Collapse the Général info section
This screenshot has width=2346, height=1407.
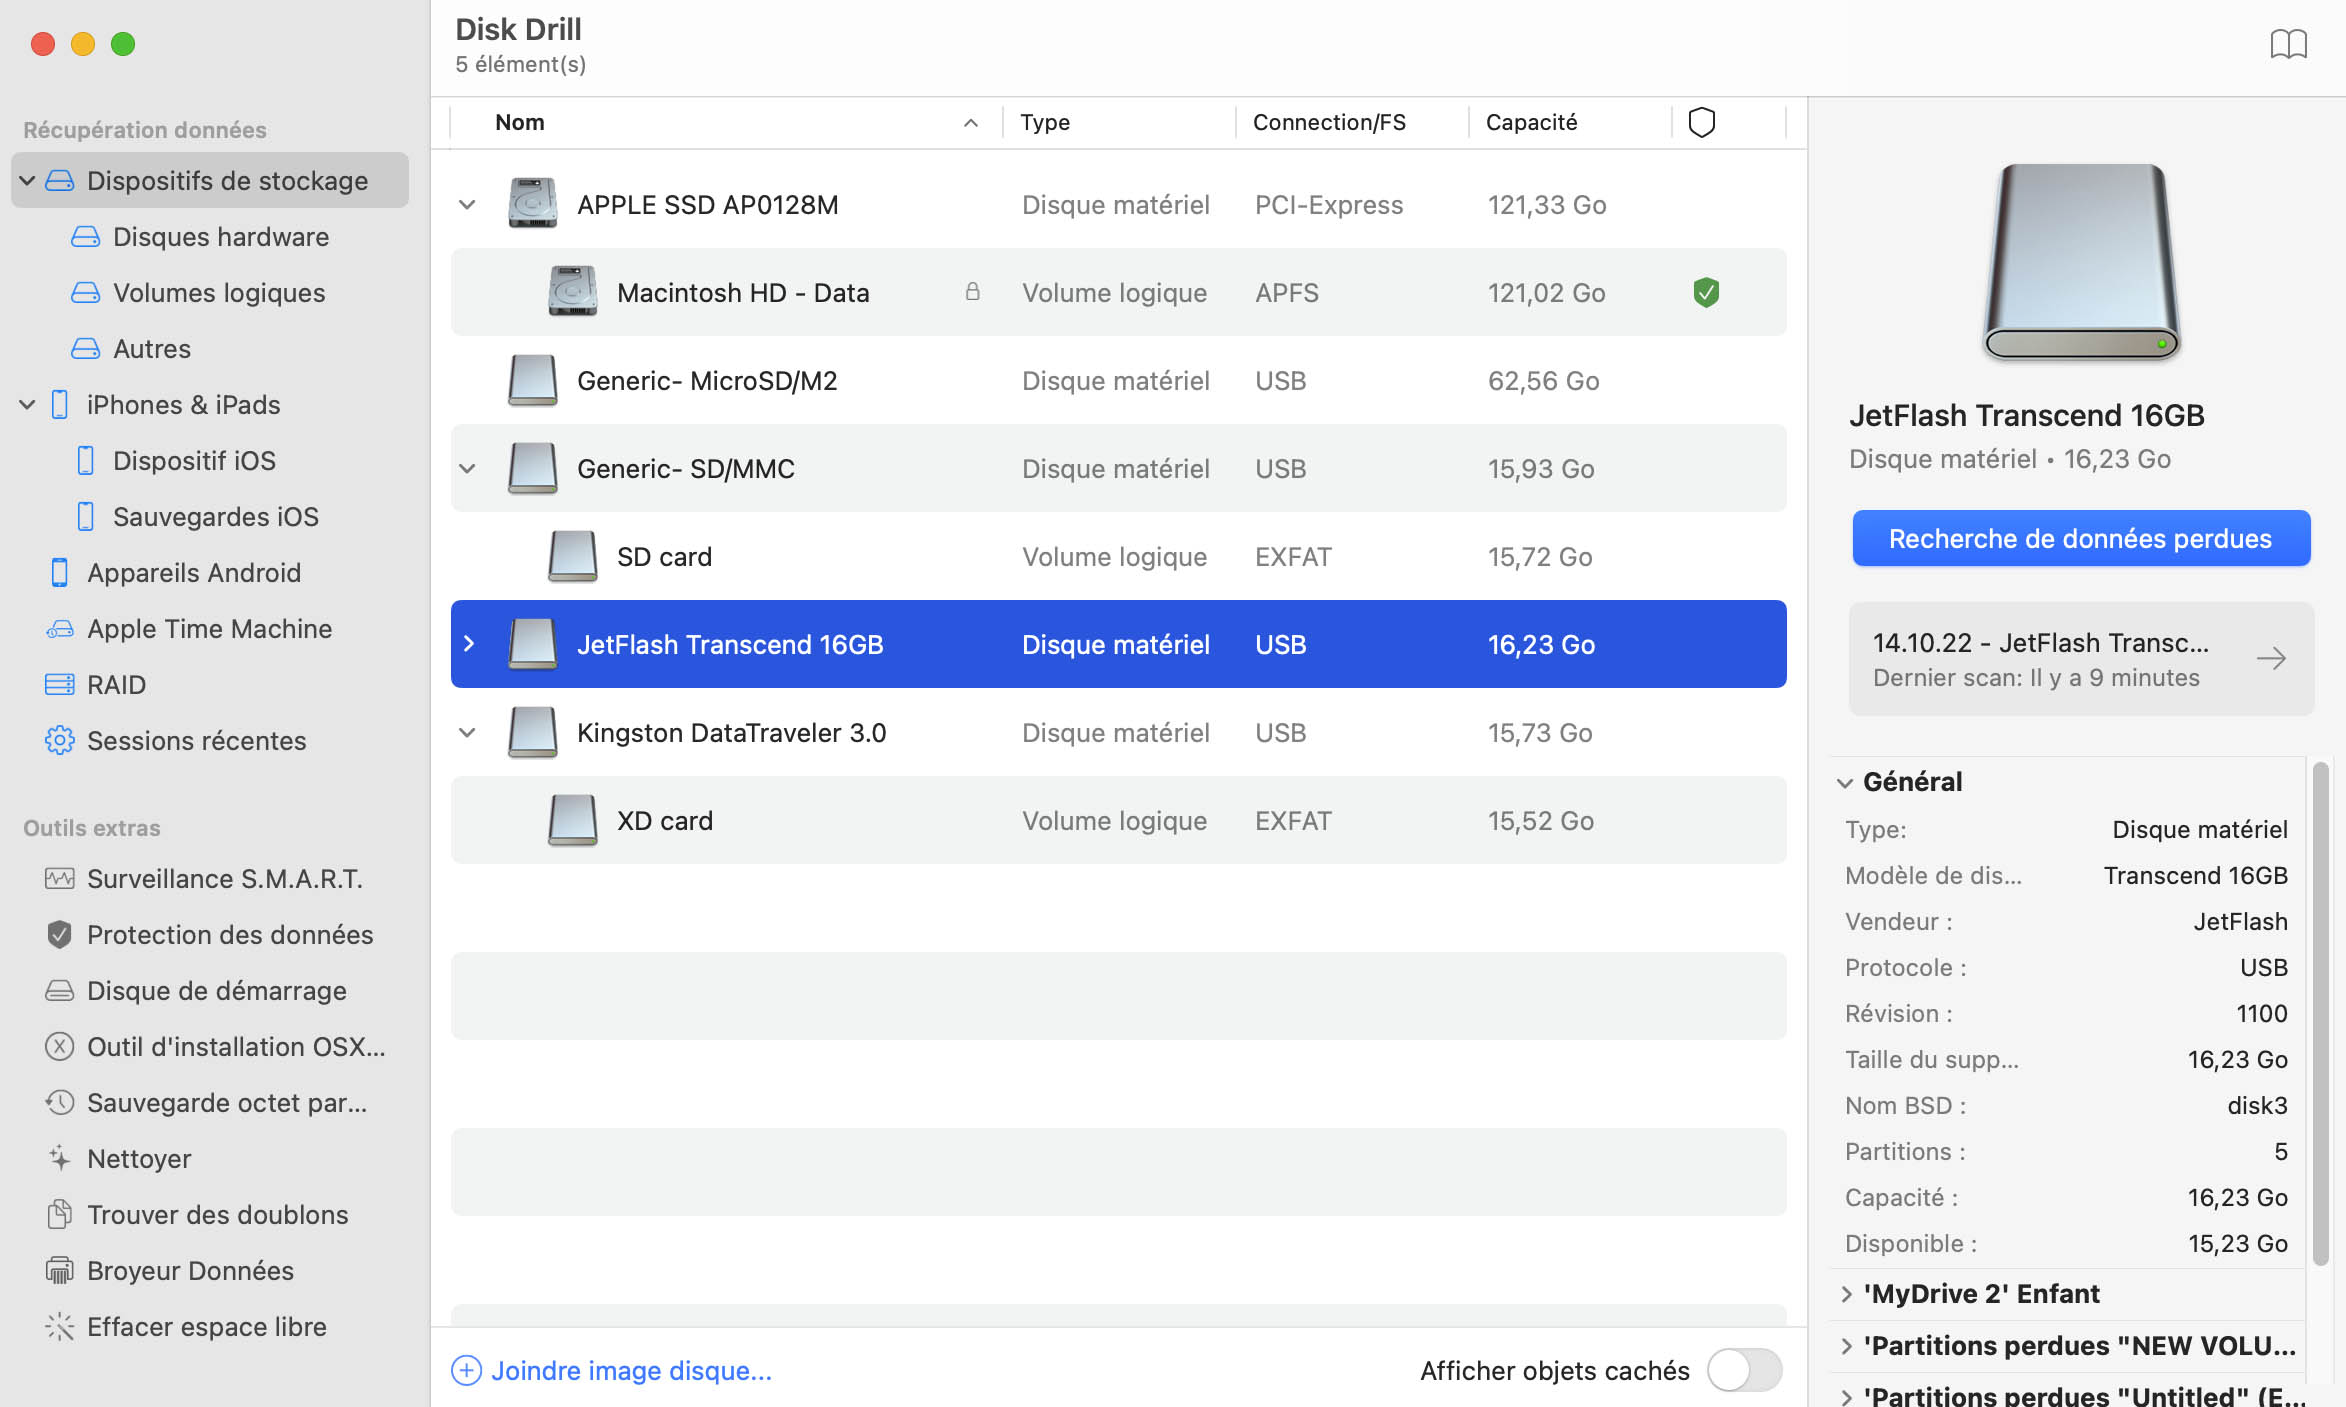click(x=1845, y=783)
